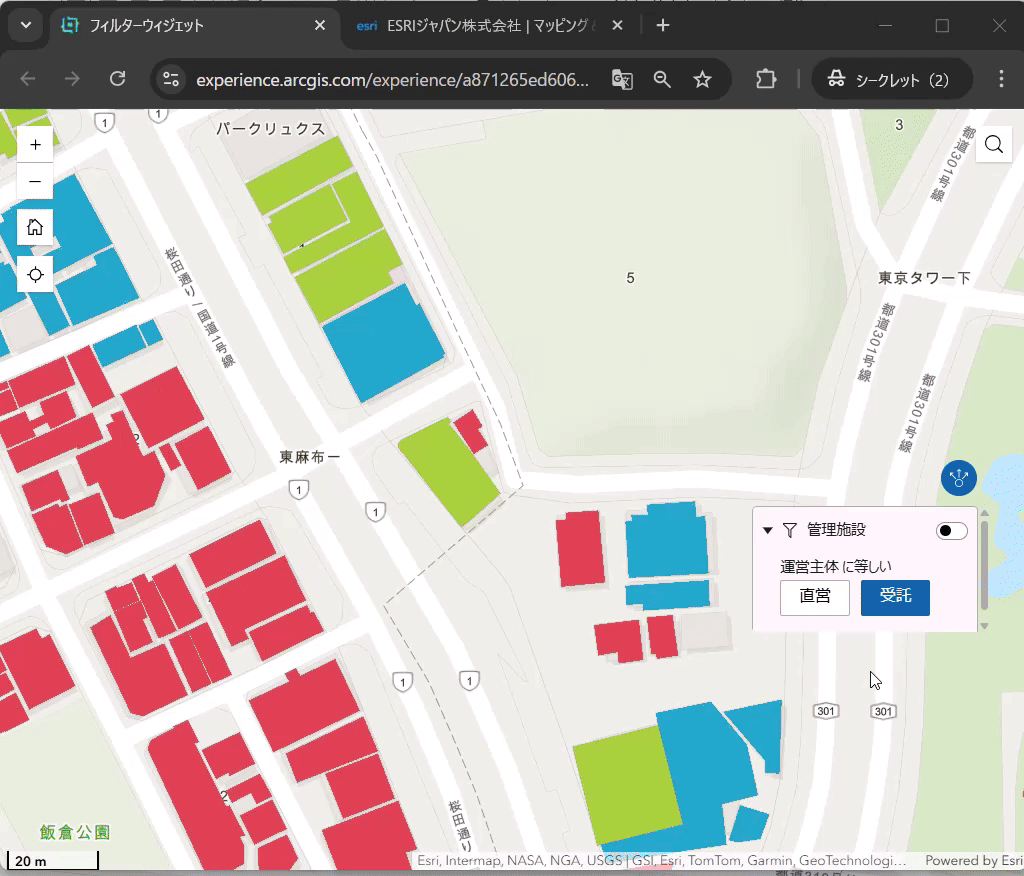The image size is (1024, 876).
Task: Collapse the 管理施設 filter section
Action: (x=768, y=531)
